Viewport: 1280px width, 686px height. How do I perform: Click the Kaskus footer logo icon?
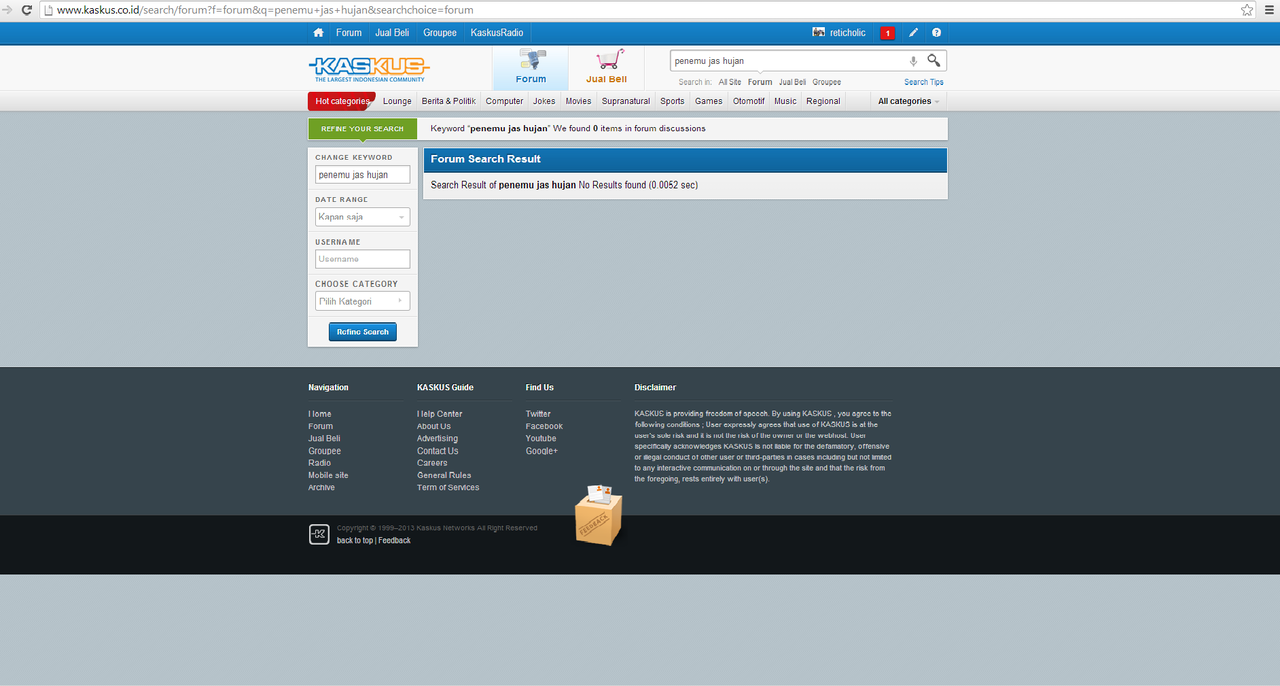[319, 534]
